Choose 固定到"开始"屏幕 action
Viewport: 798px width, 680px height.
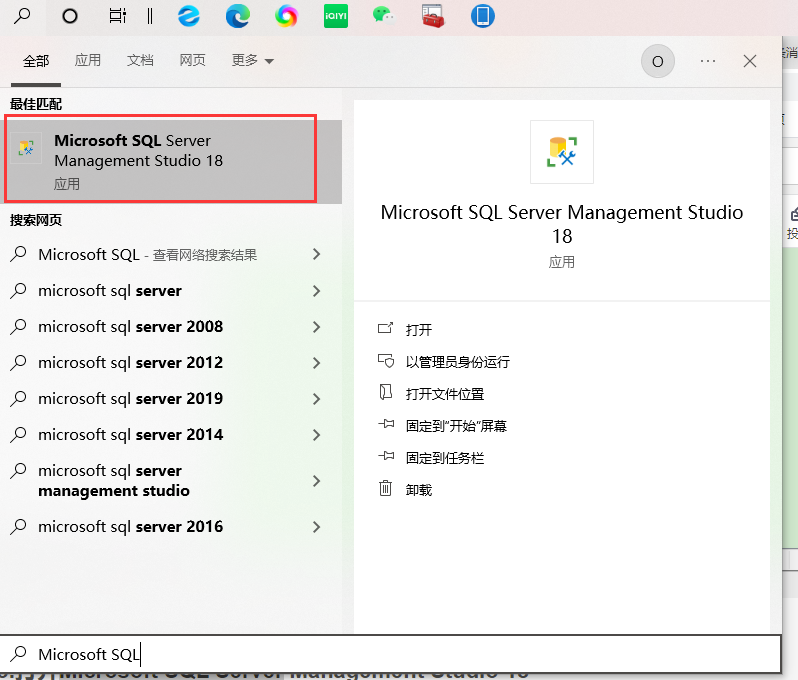pos(456,426)
